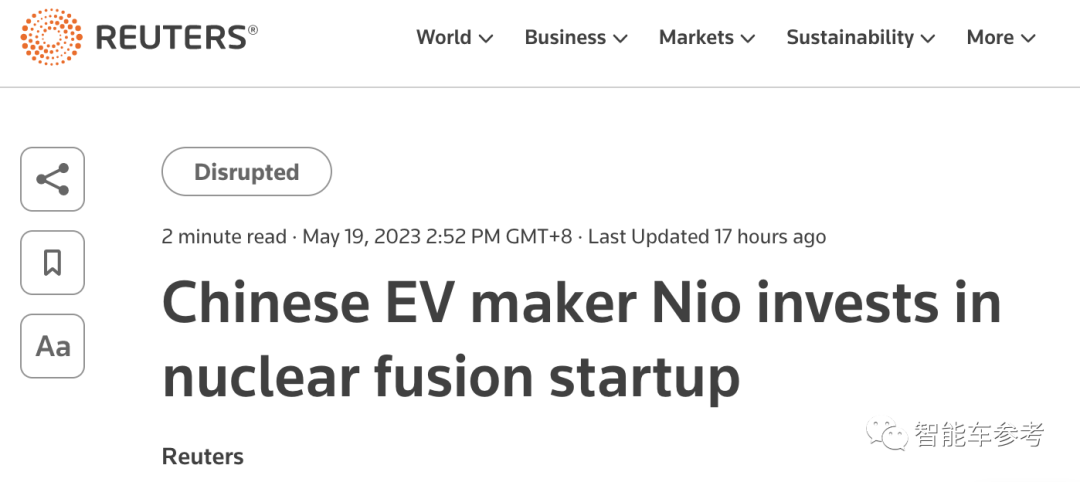Toggle the bookmark icon to save the article
The height and width of the screenshot is (482, 1080).
[x=53, y=263]
